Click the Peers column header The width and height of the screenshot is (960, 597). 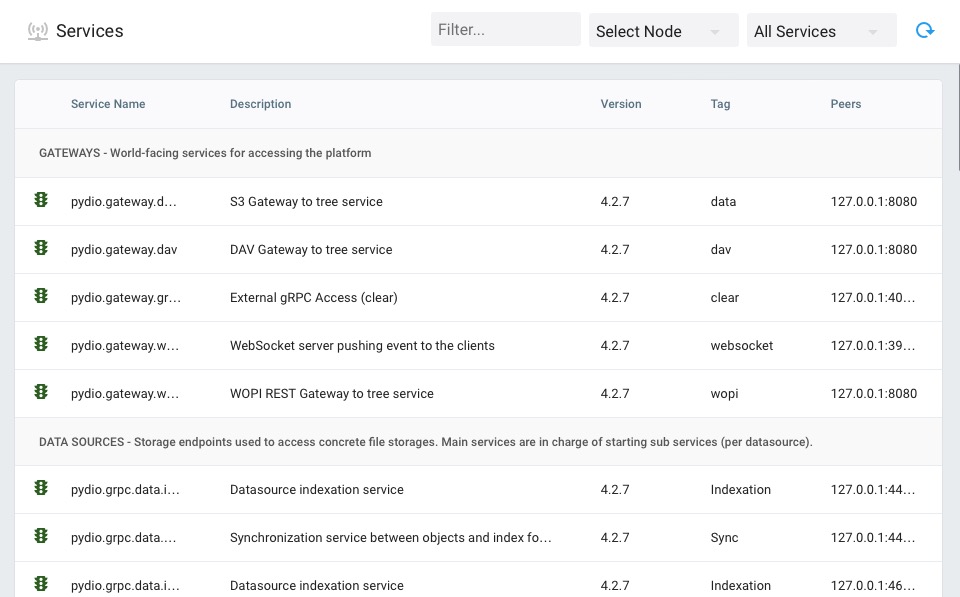click(846, 104)
